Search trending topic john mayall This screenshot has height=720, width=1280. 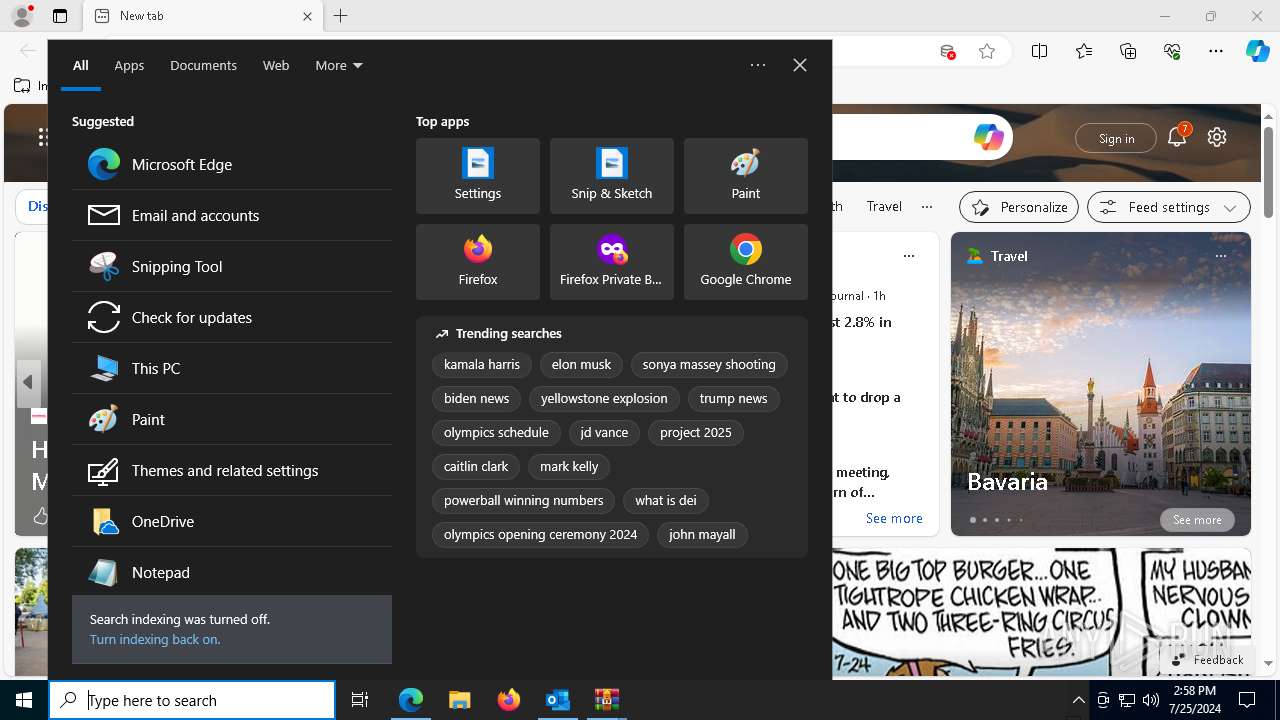[702, 535]
